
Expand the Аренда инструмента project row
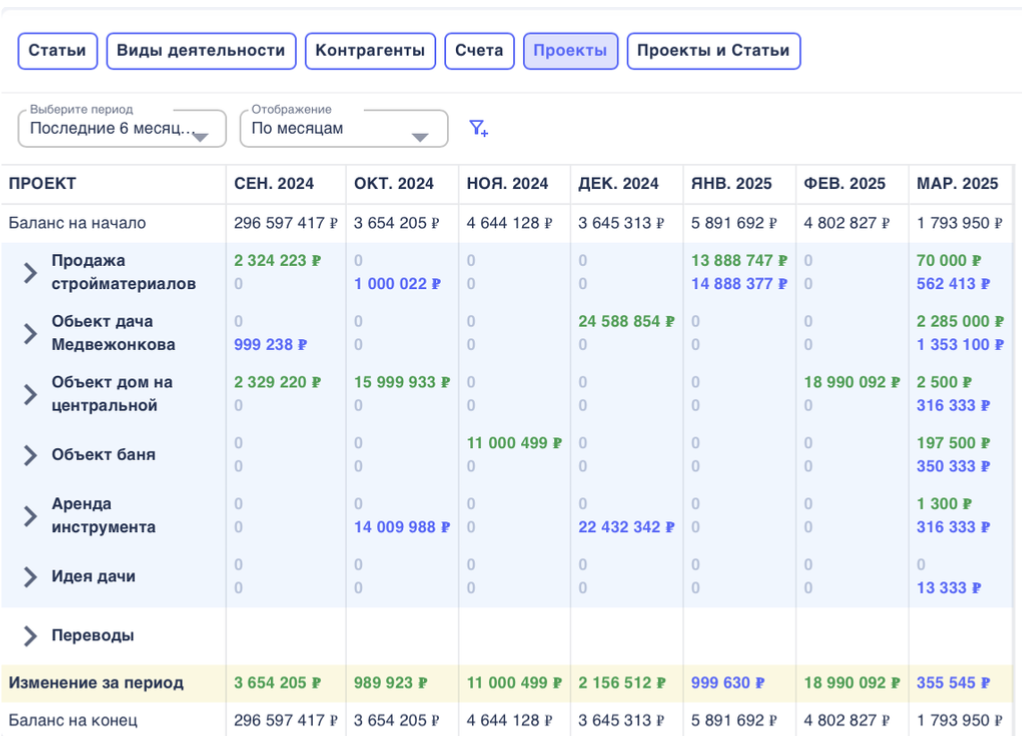click(31, 516)
